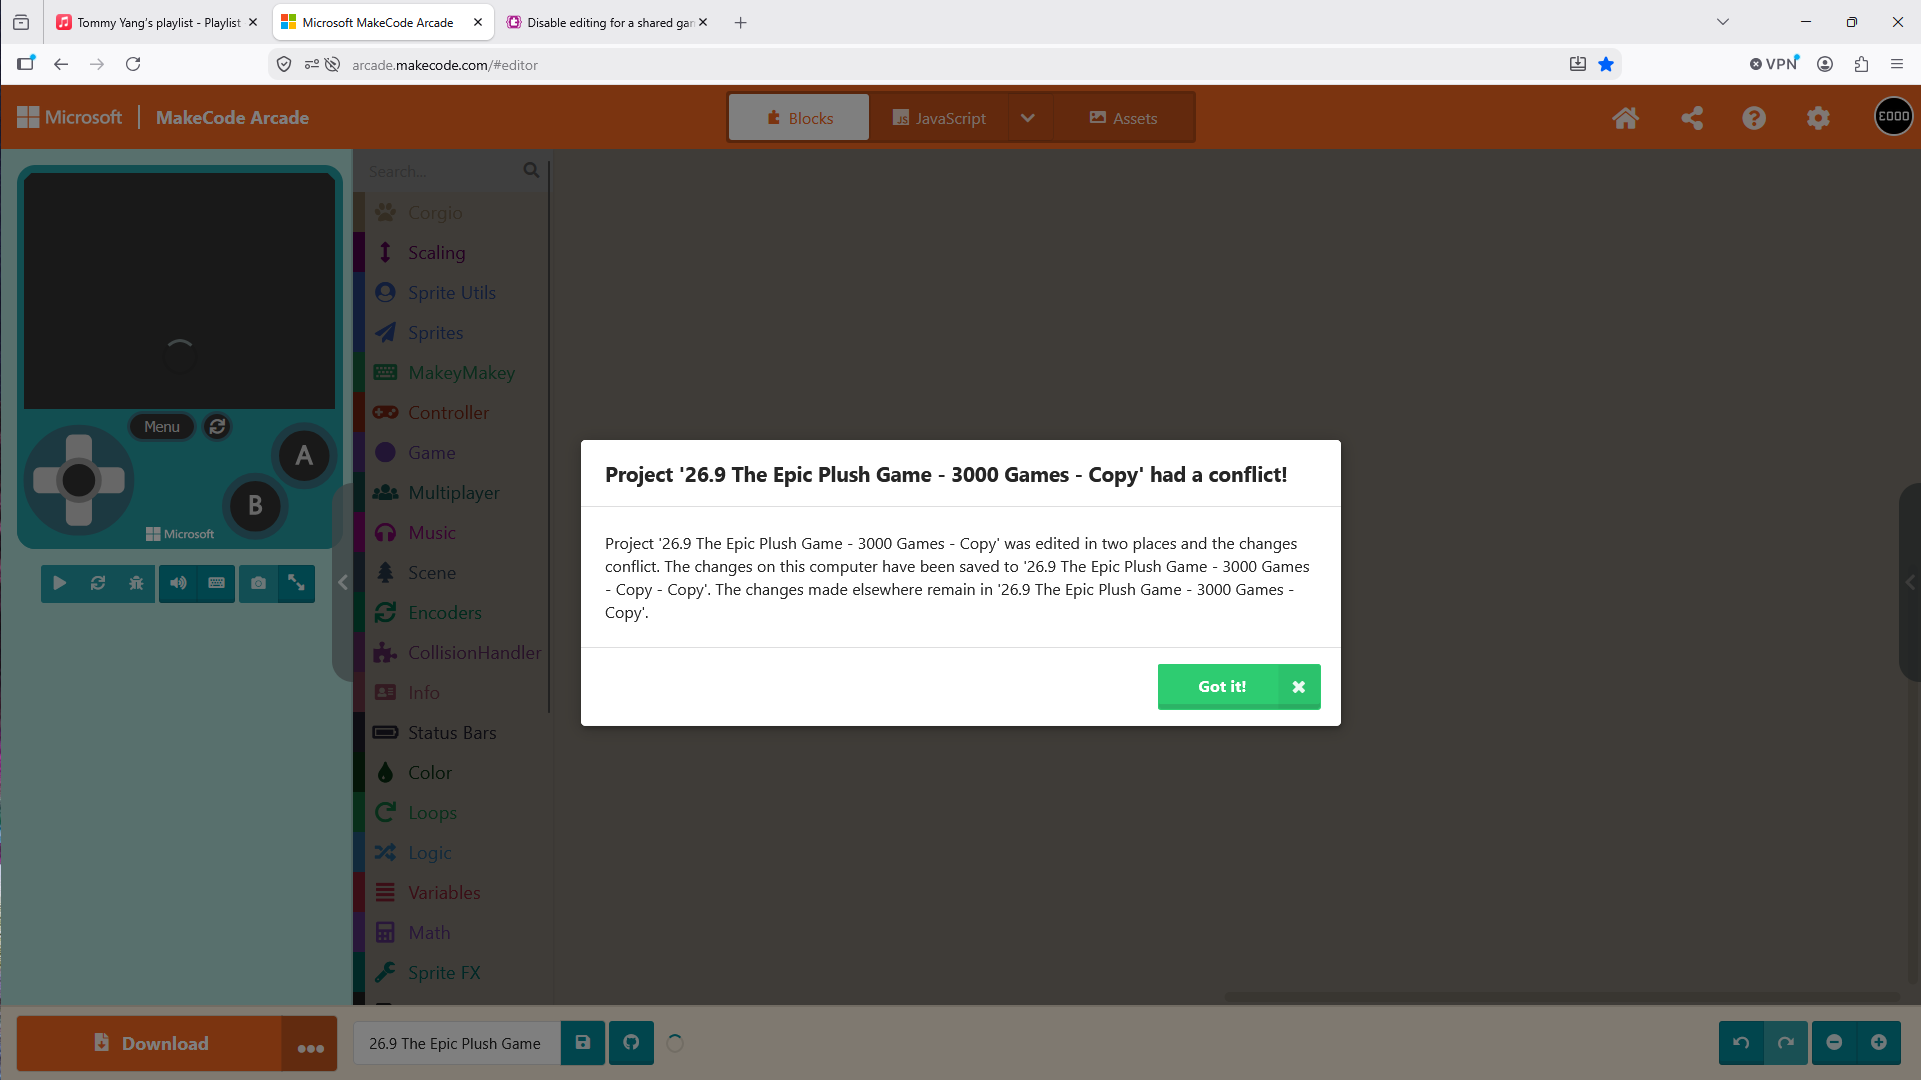Open the Scaling block category
The width and height of the screenshot is (1921, 1080).
coord(451,253)
